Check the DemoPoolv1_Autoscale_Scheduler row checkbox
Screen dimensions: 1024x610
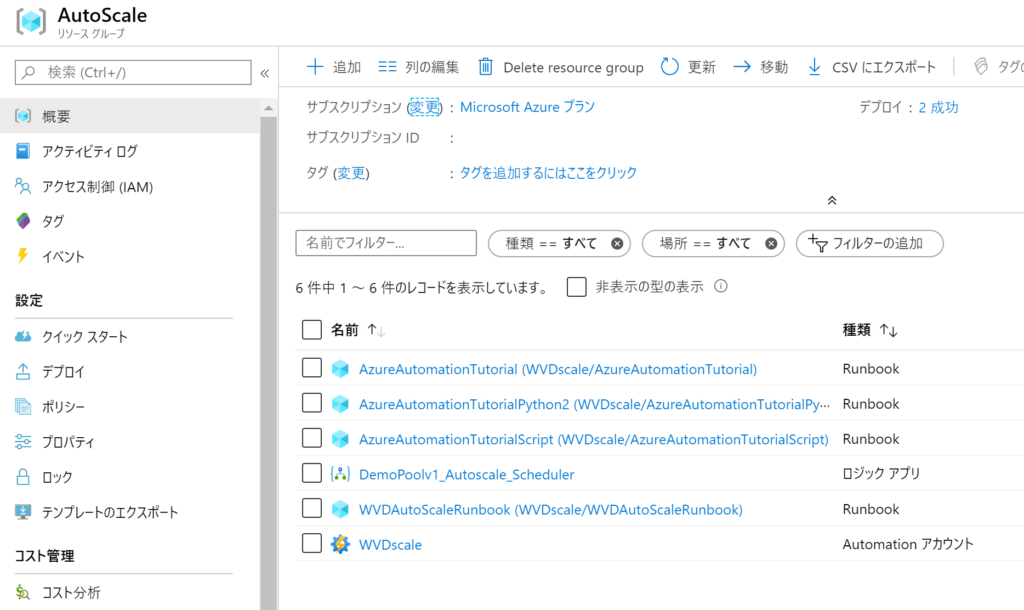coord(312,473)
